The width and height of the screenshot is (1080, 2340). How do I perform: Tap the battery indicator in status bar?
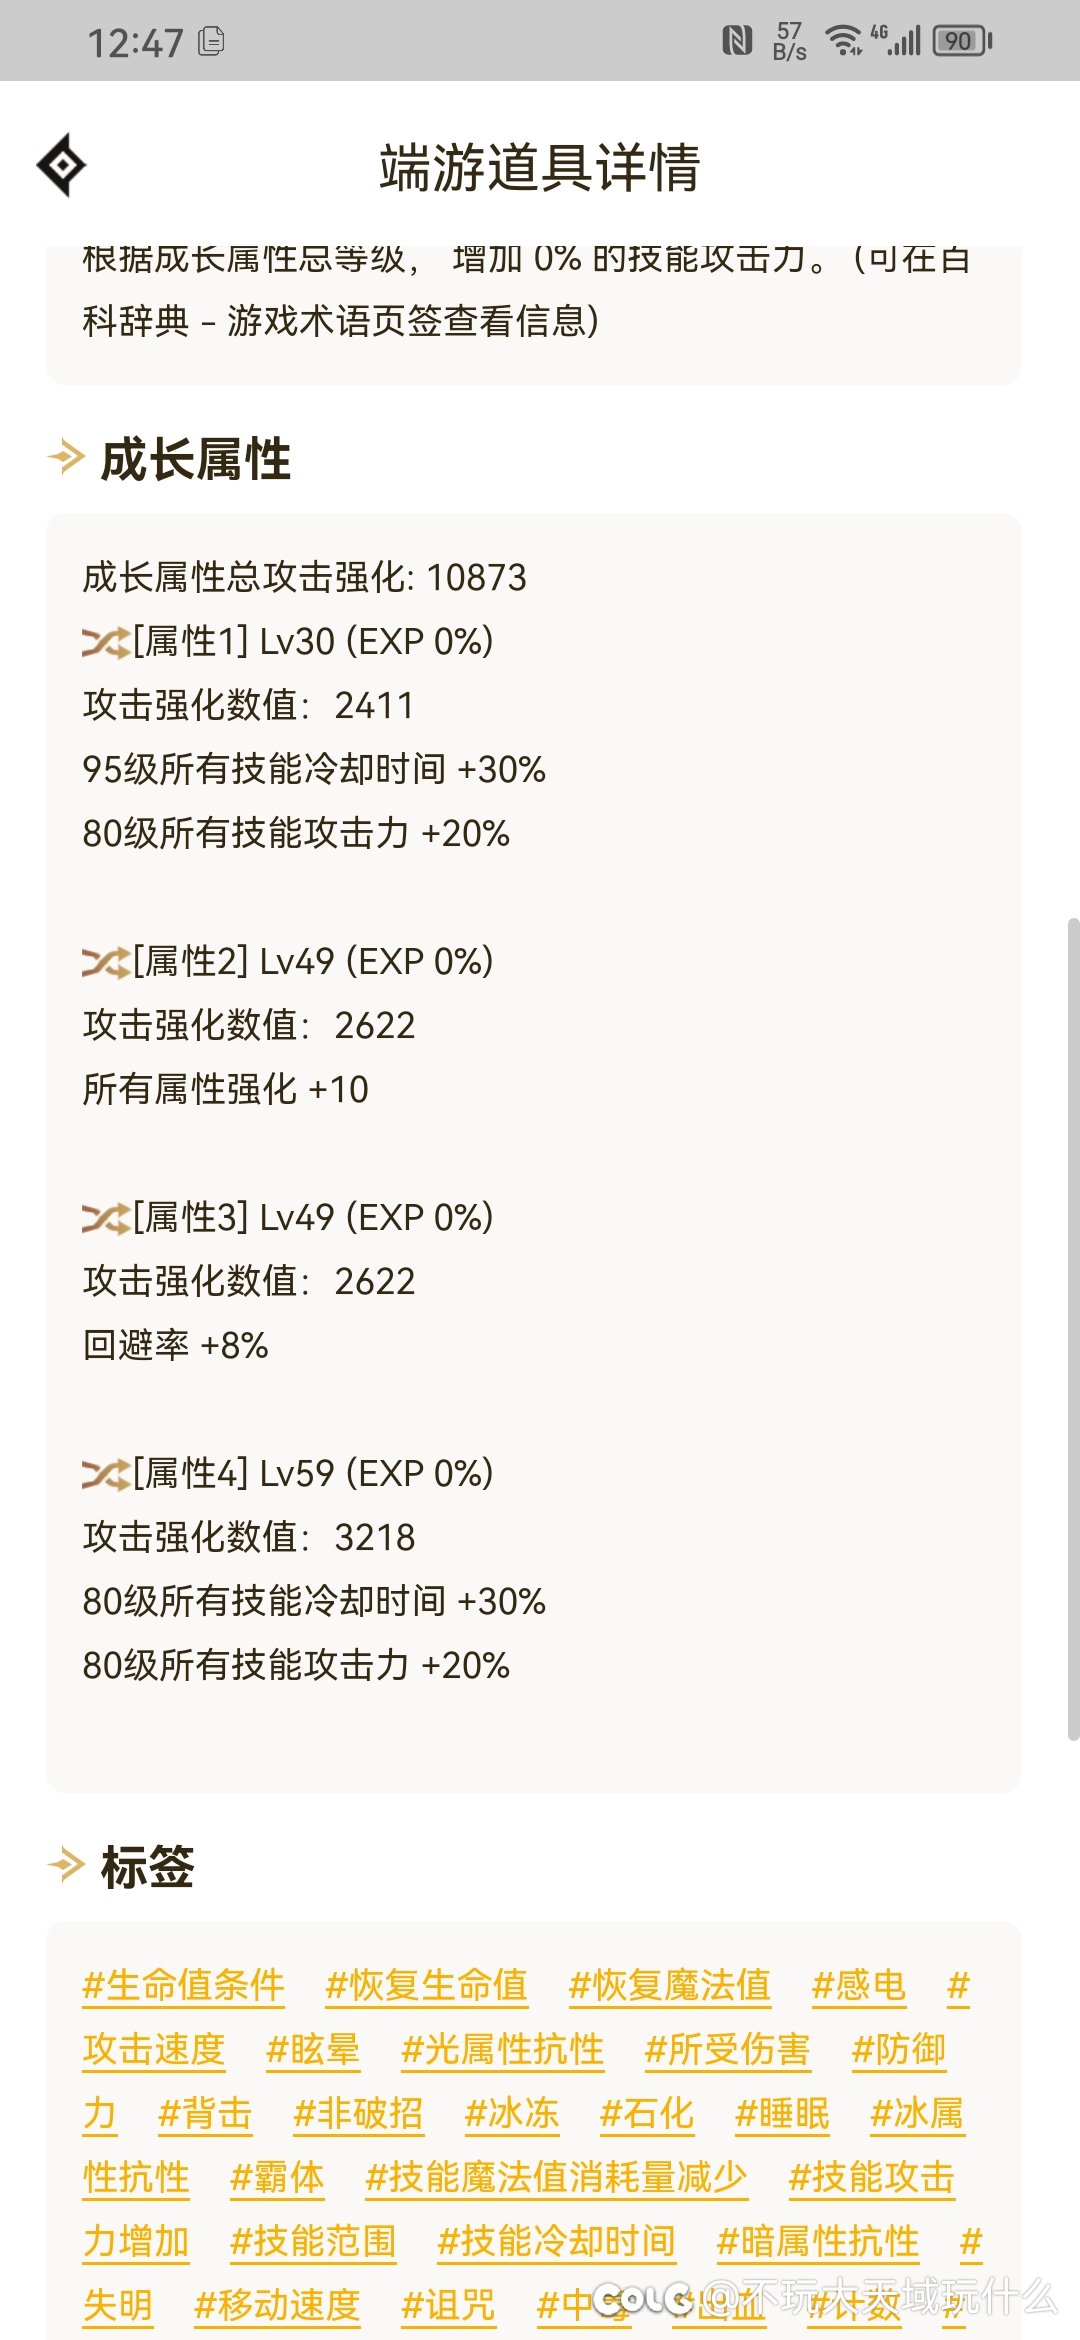[x=962, y=41]
